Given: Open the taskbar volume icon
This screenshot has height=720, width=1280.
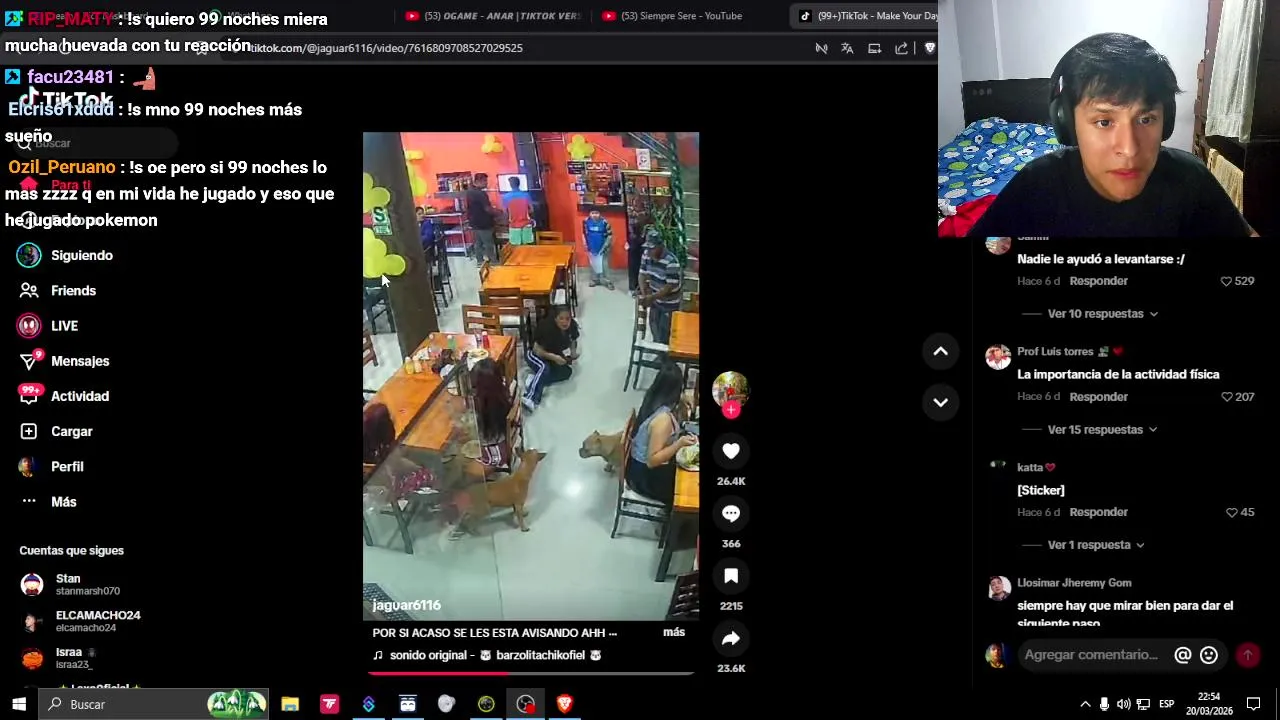Looking at the screenshot, I should click(1123, 704).
